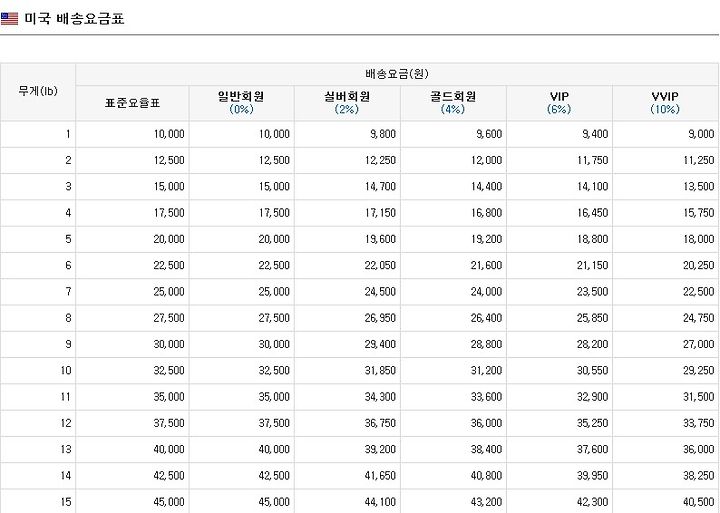
Task: Click the 38,400 gold member rate
Action: [x=486, y=449]
